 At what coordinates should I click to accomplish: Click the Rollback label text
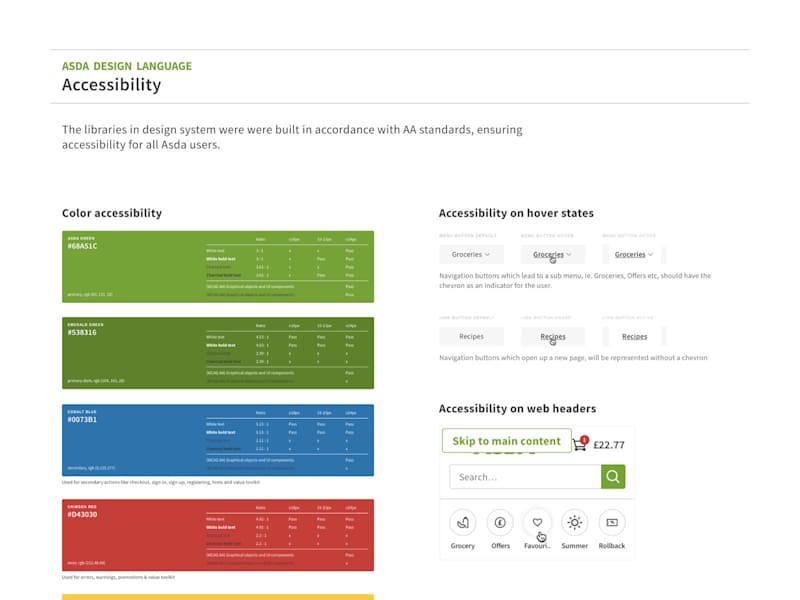[612, 546]
